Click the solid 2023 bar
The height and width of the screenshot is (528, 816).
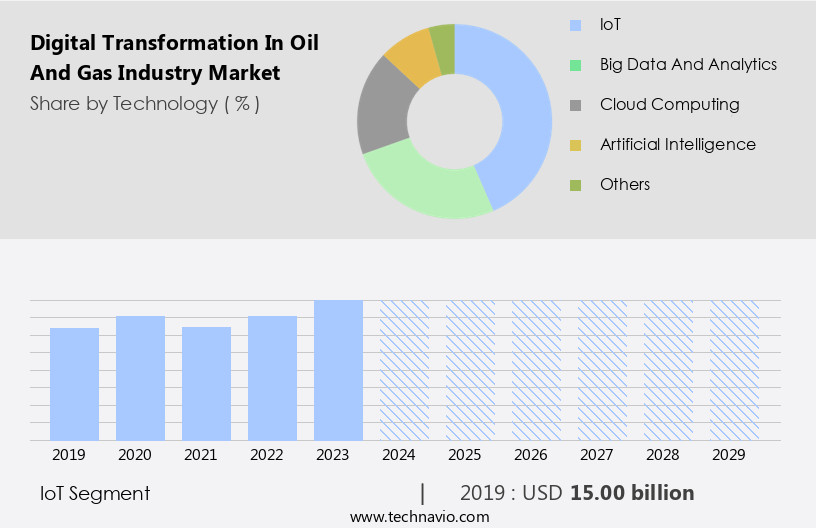338,370
